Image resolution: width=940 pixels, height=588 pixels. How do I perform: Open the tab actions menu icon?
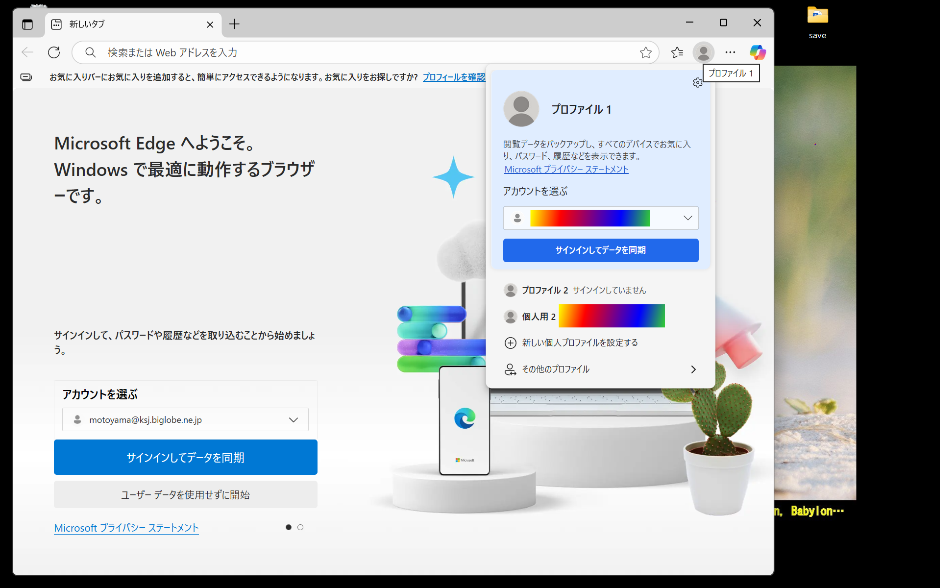(x=28, y=25)
